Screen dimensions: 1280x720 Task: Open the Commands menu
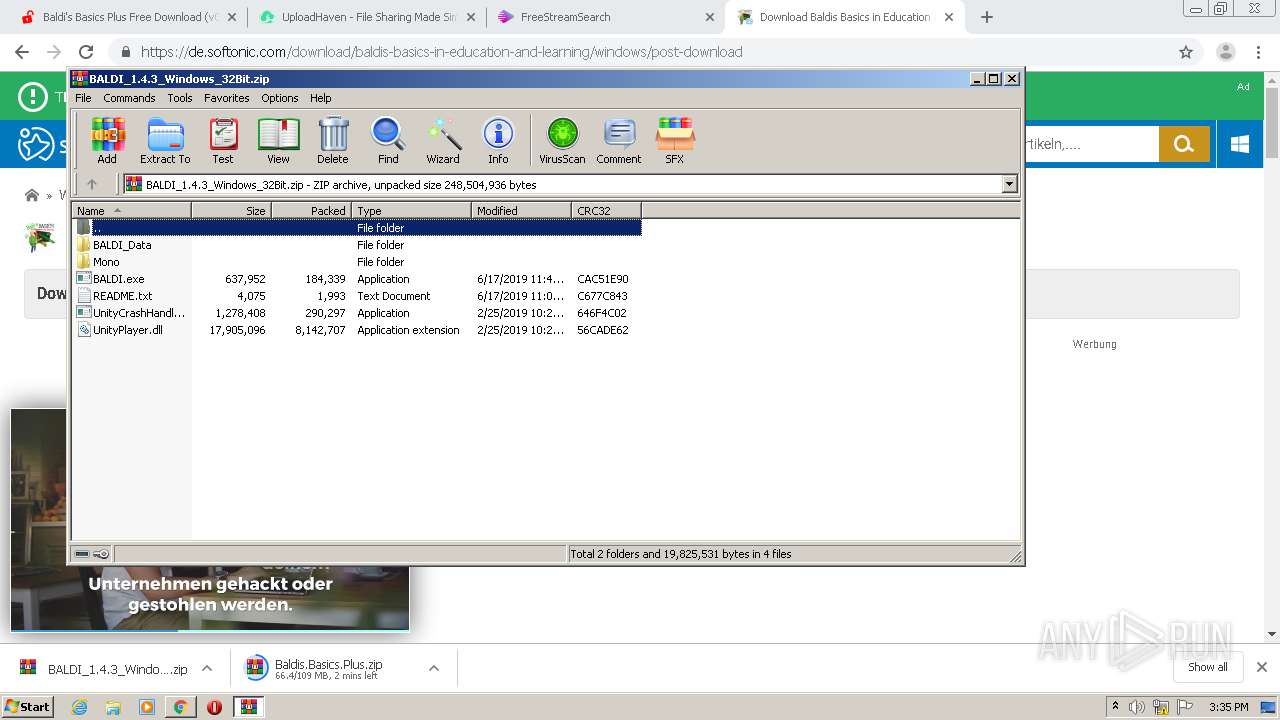point(129,98)
